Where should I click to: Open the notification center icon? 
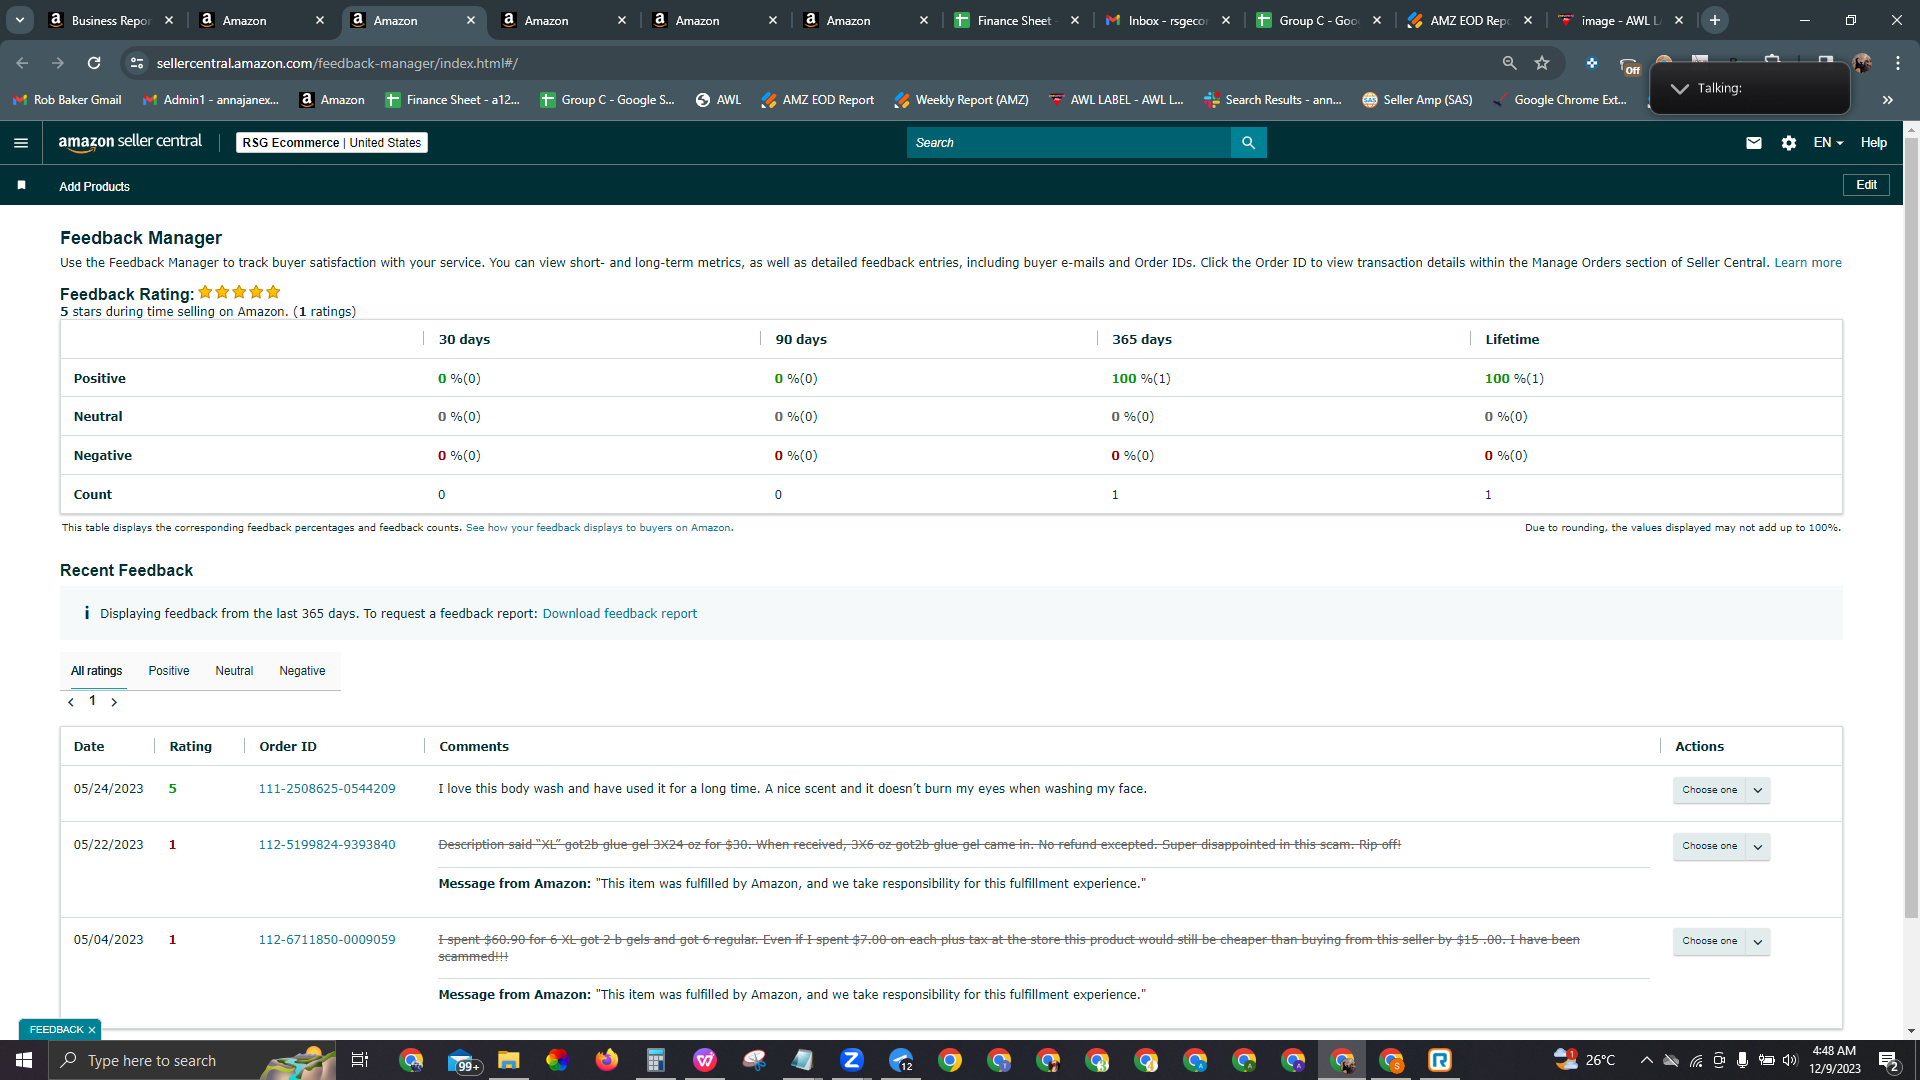point(1889,1060)
